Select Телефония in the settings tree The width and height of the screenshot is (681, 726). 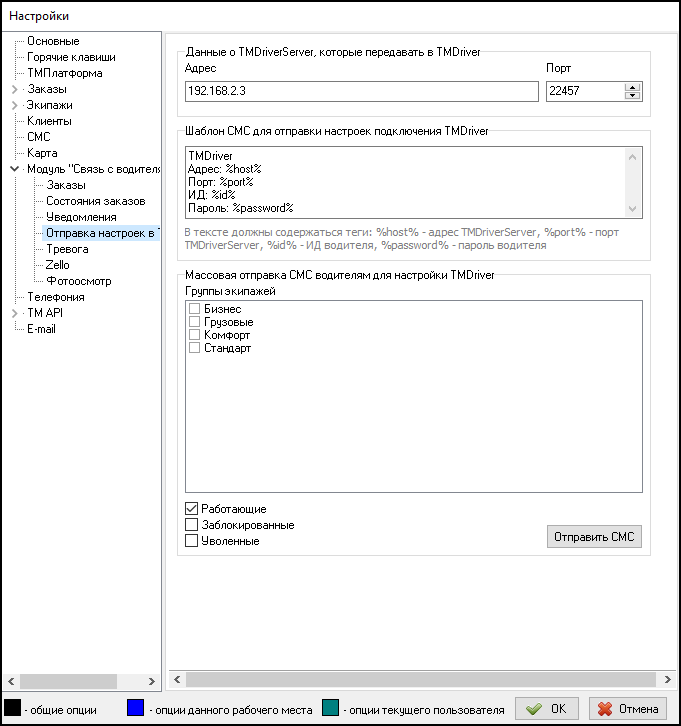coord(56,297)
